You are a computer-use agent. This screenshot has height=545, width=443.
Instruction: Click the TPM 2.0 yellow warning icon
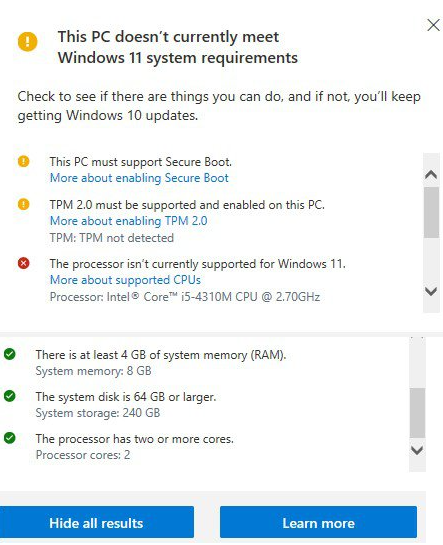coord(24,204)
